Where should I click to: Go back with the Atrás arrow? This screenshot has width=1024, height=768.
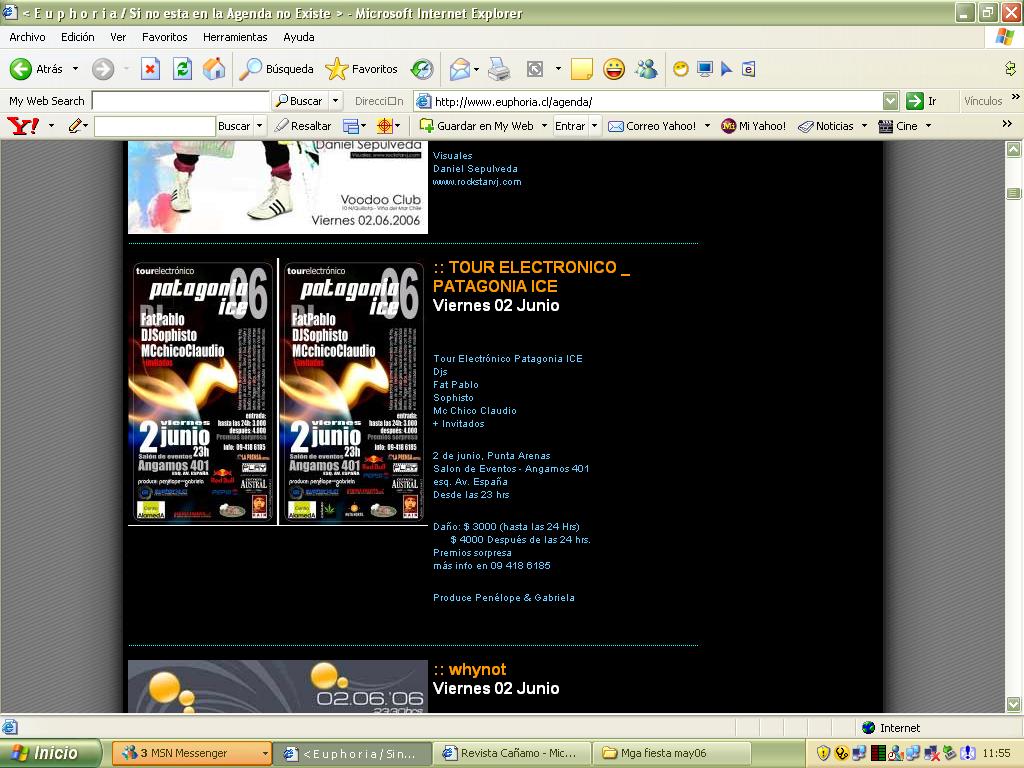tap(36, 69)
